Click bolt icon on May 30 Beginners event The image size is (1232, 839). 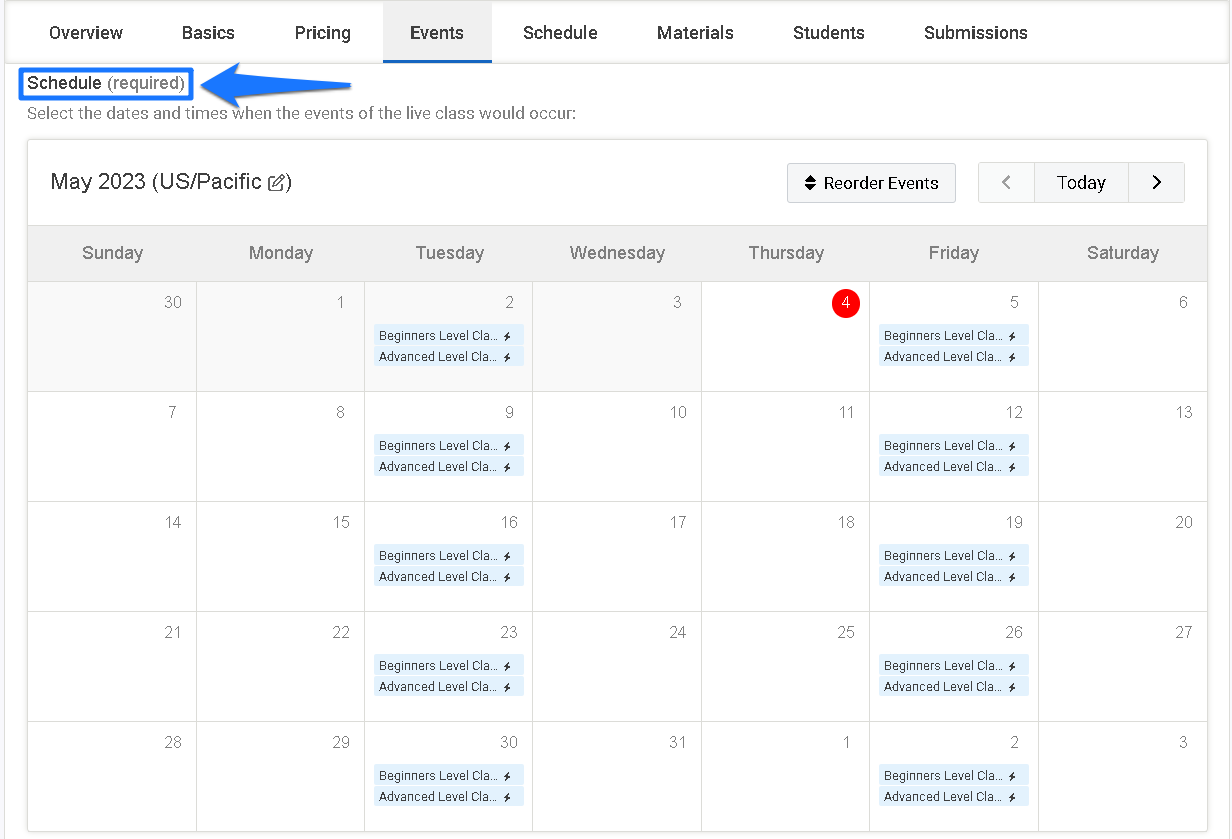(x=507, y=776)
